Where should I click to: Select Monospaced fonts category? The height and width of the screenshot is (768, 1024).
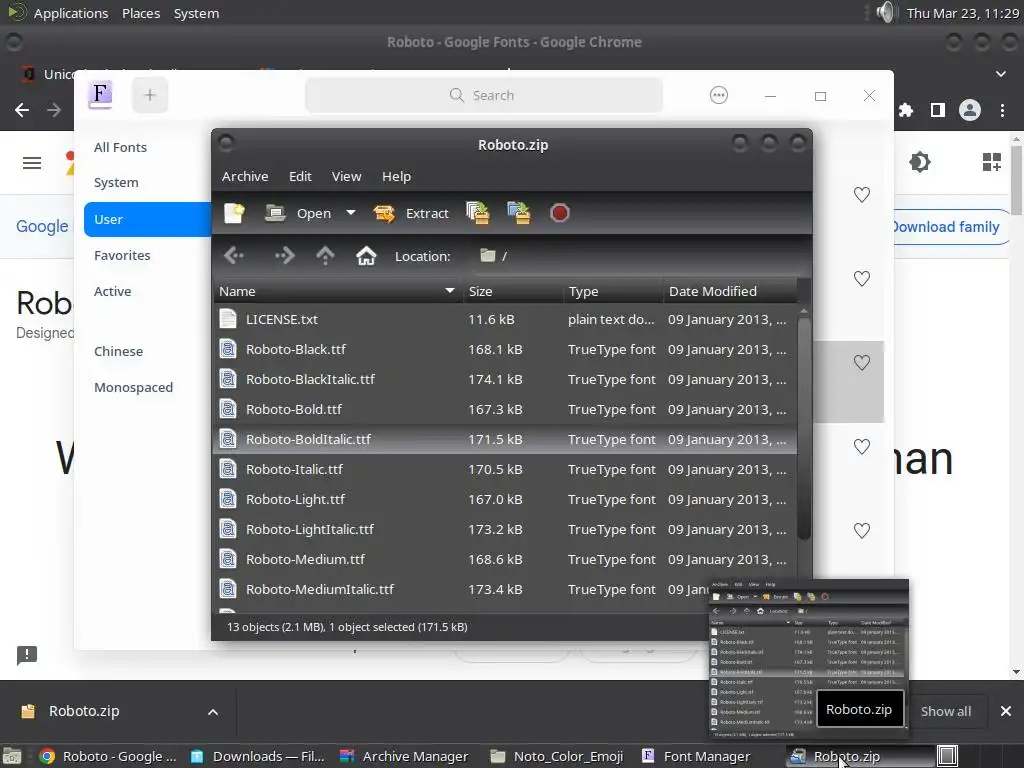pyautogui.click(x=133, y=387)
